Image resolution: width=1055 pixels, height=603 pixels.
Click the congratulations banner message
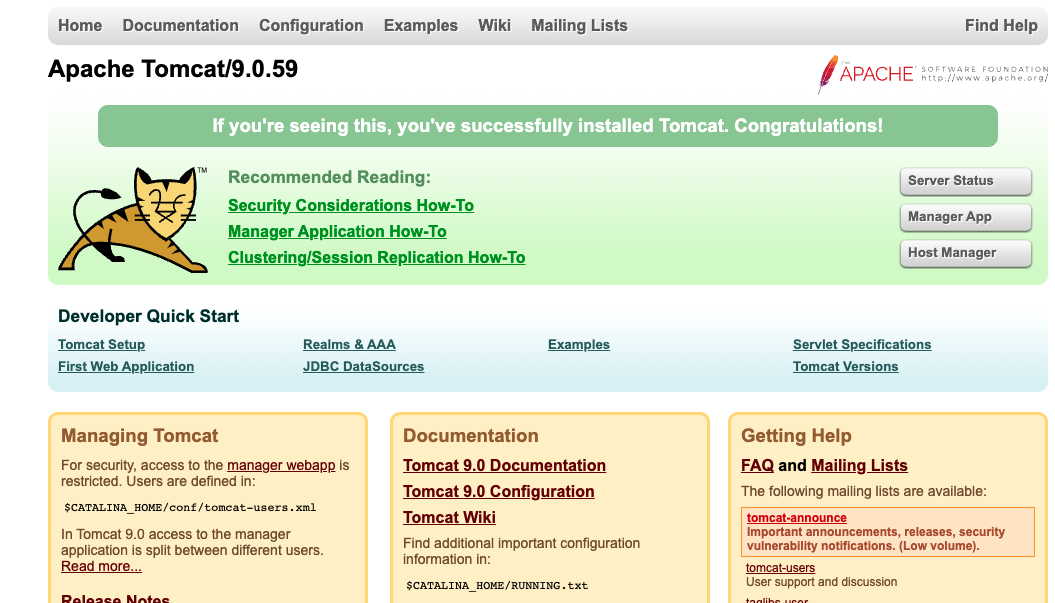[x=548, y=126]
